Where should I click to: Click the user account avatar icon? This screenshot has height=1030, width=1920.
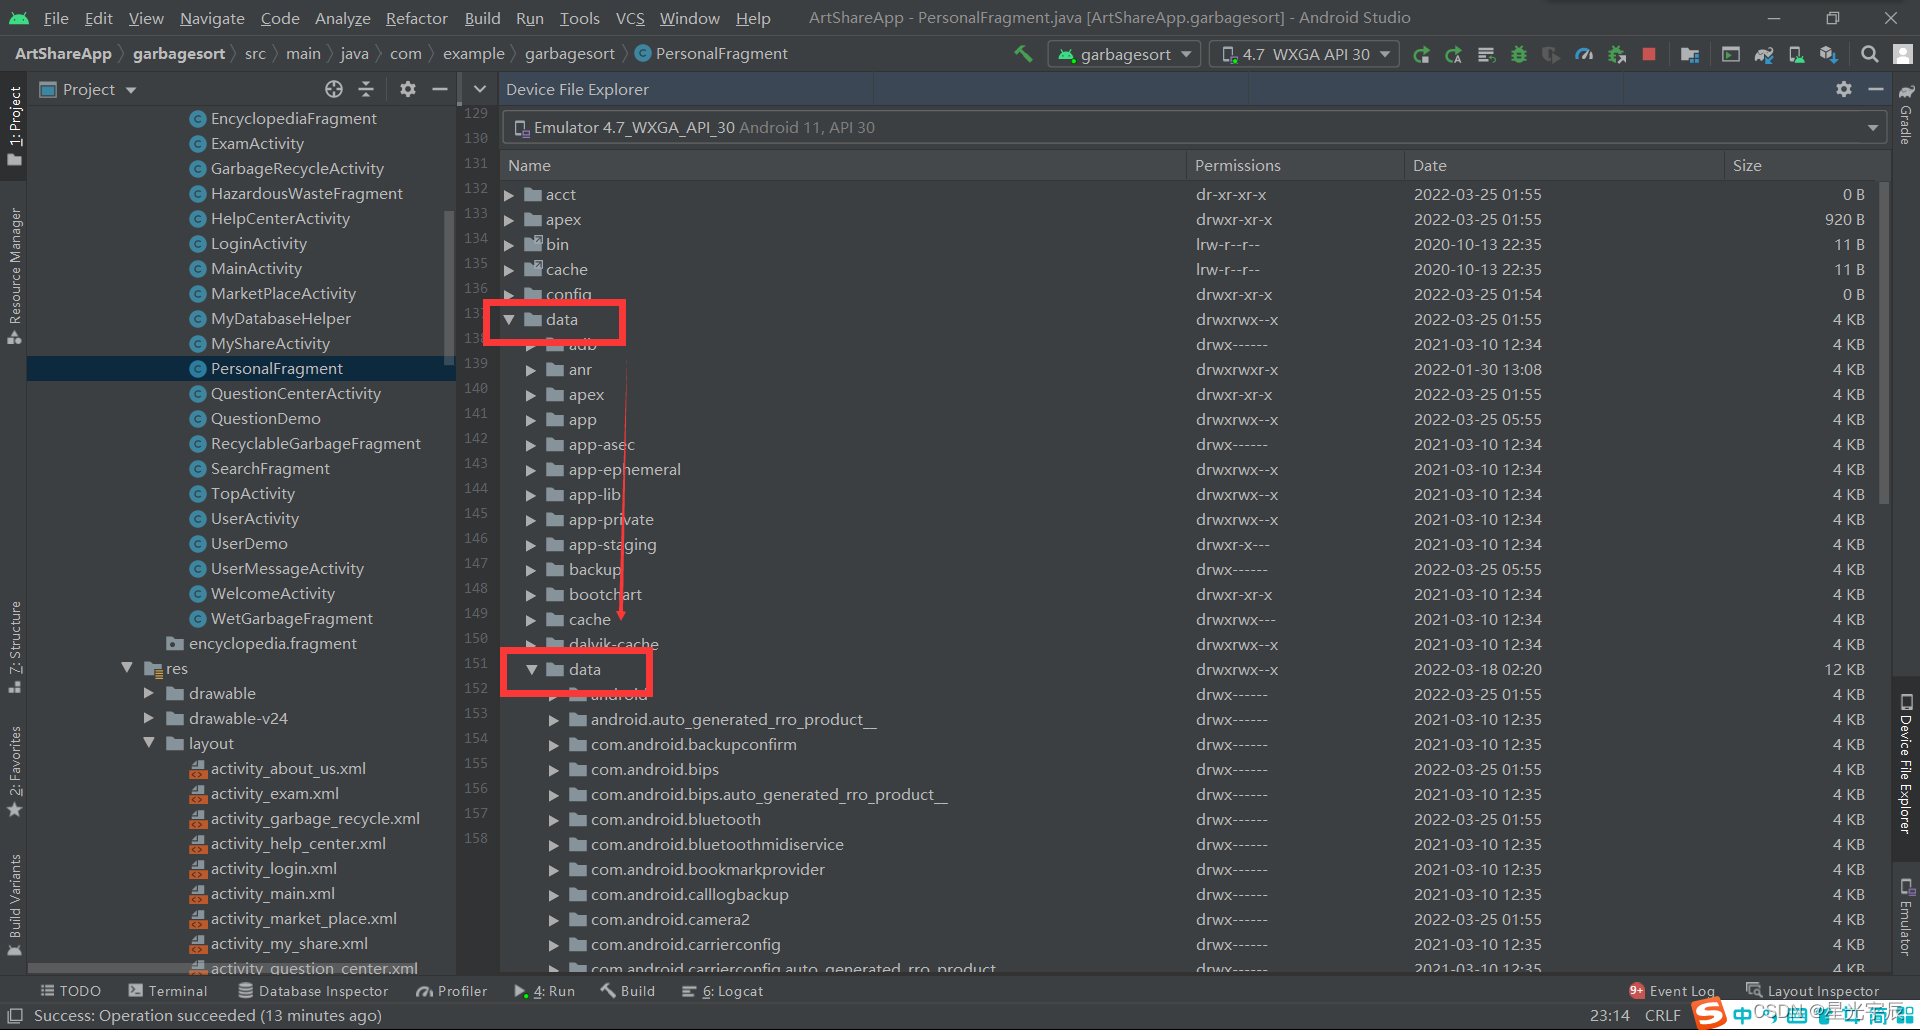pos(1903,54)
